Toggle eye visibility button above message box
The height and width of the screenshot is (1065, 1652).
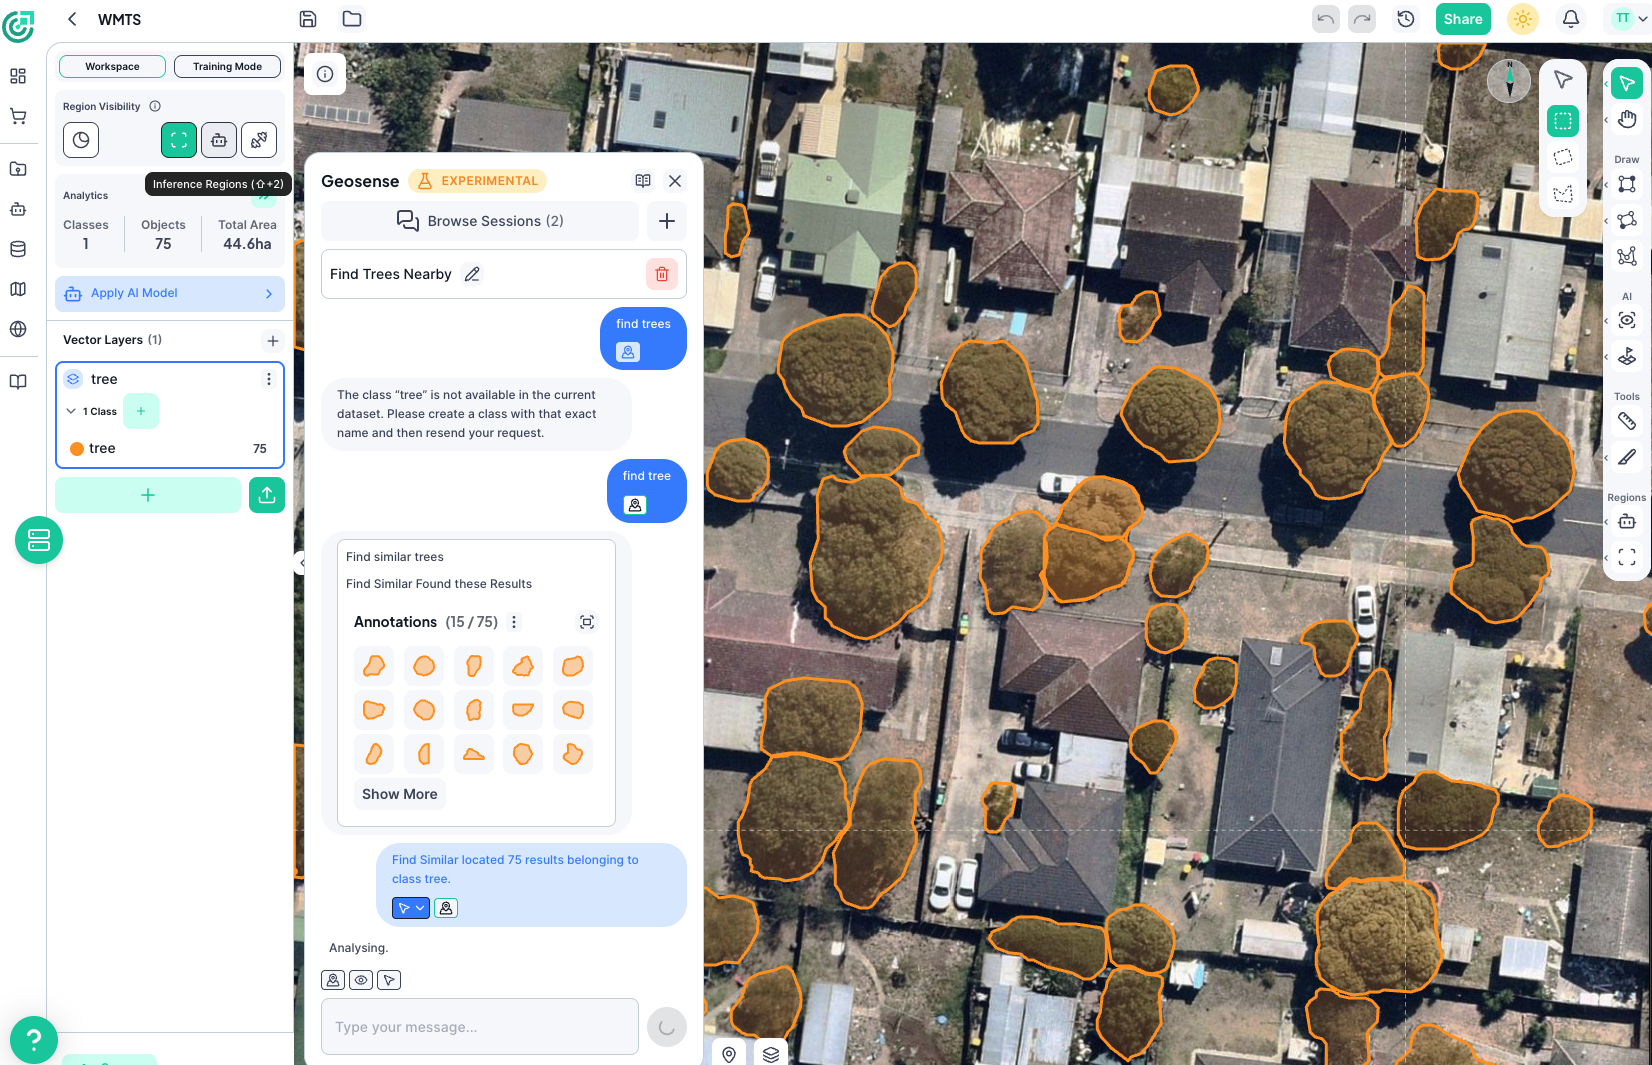click(361, 980)
